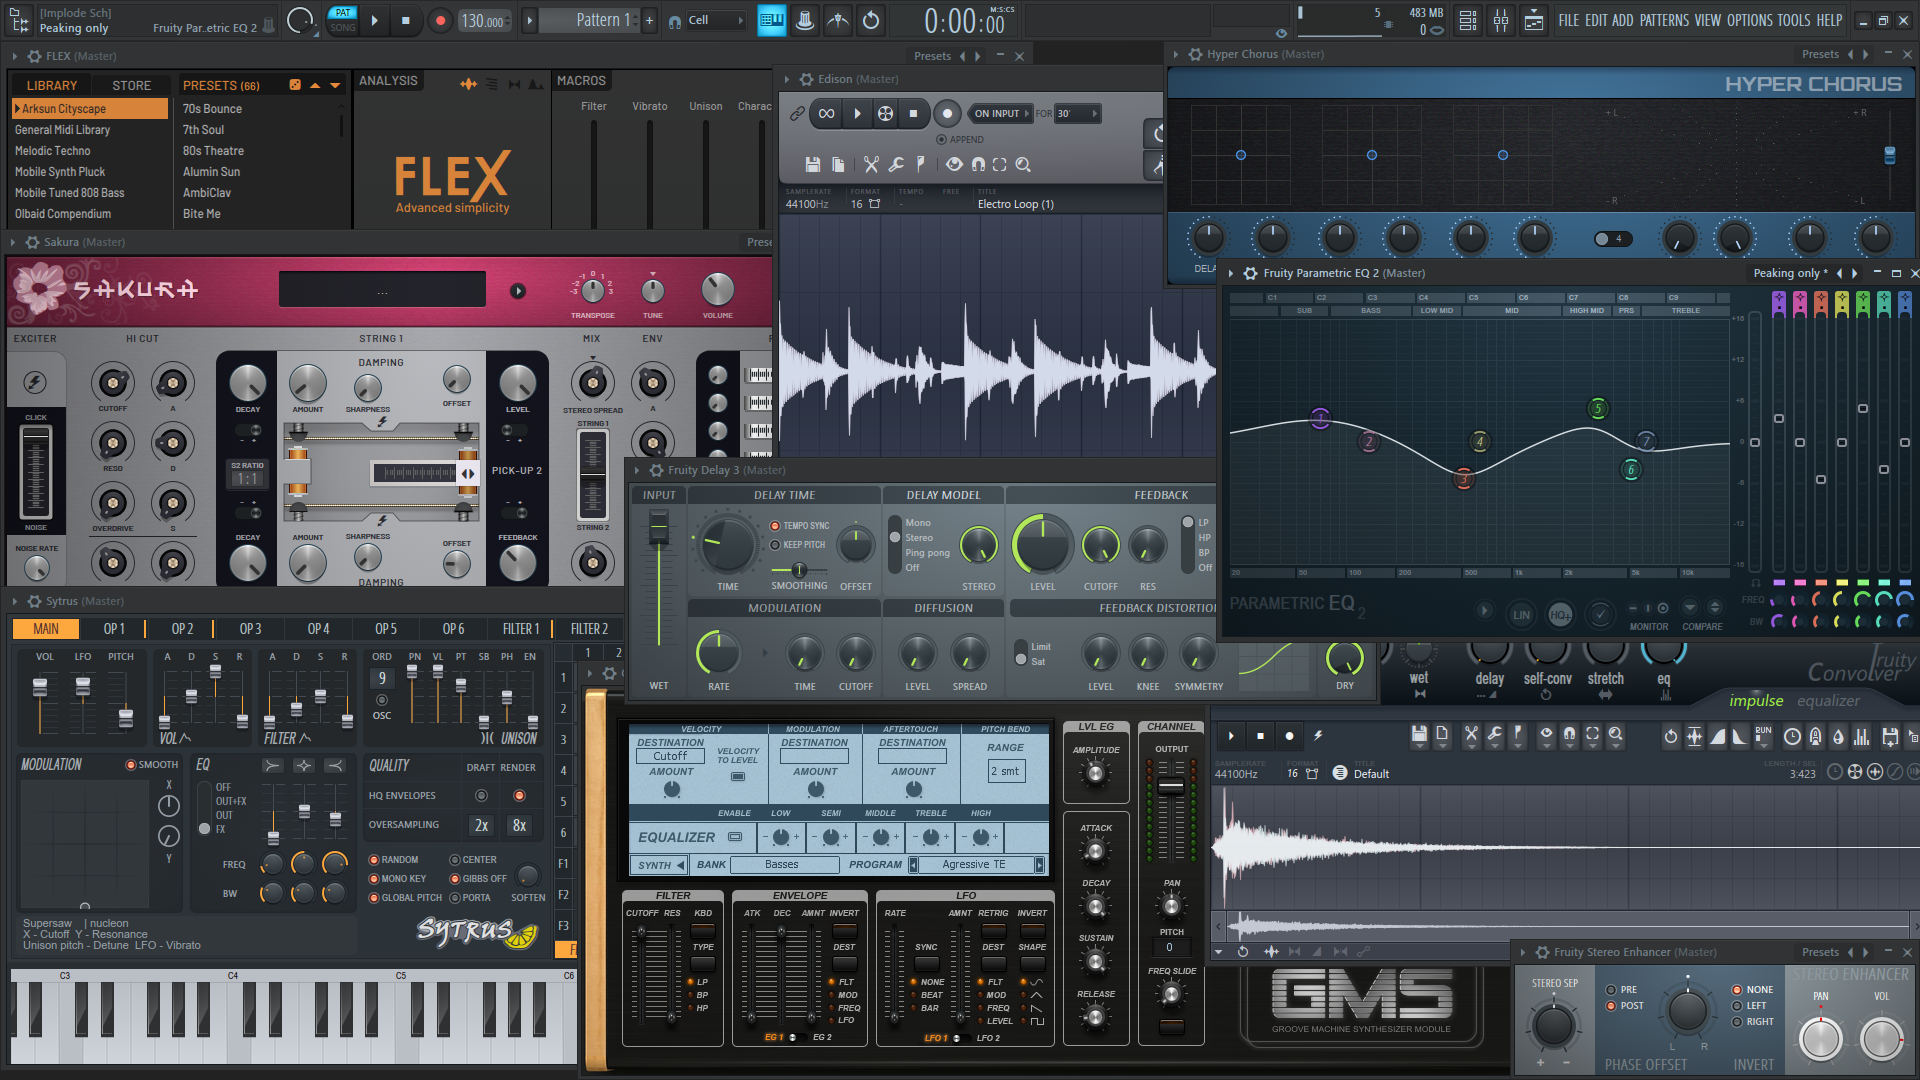Click Edison's magnet snap icon
This screenshot has height=1080, width=1920.
pyautogui.click(x=978, y=164)
